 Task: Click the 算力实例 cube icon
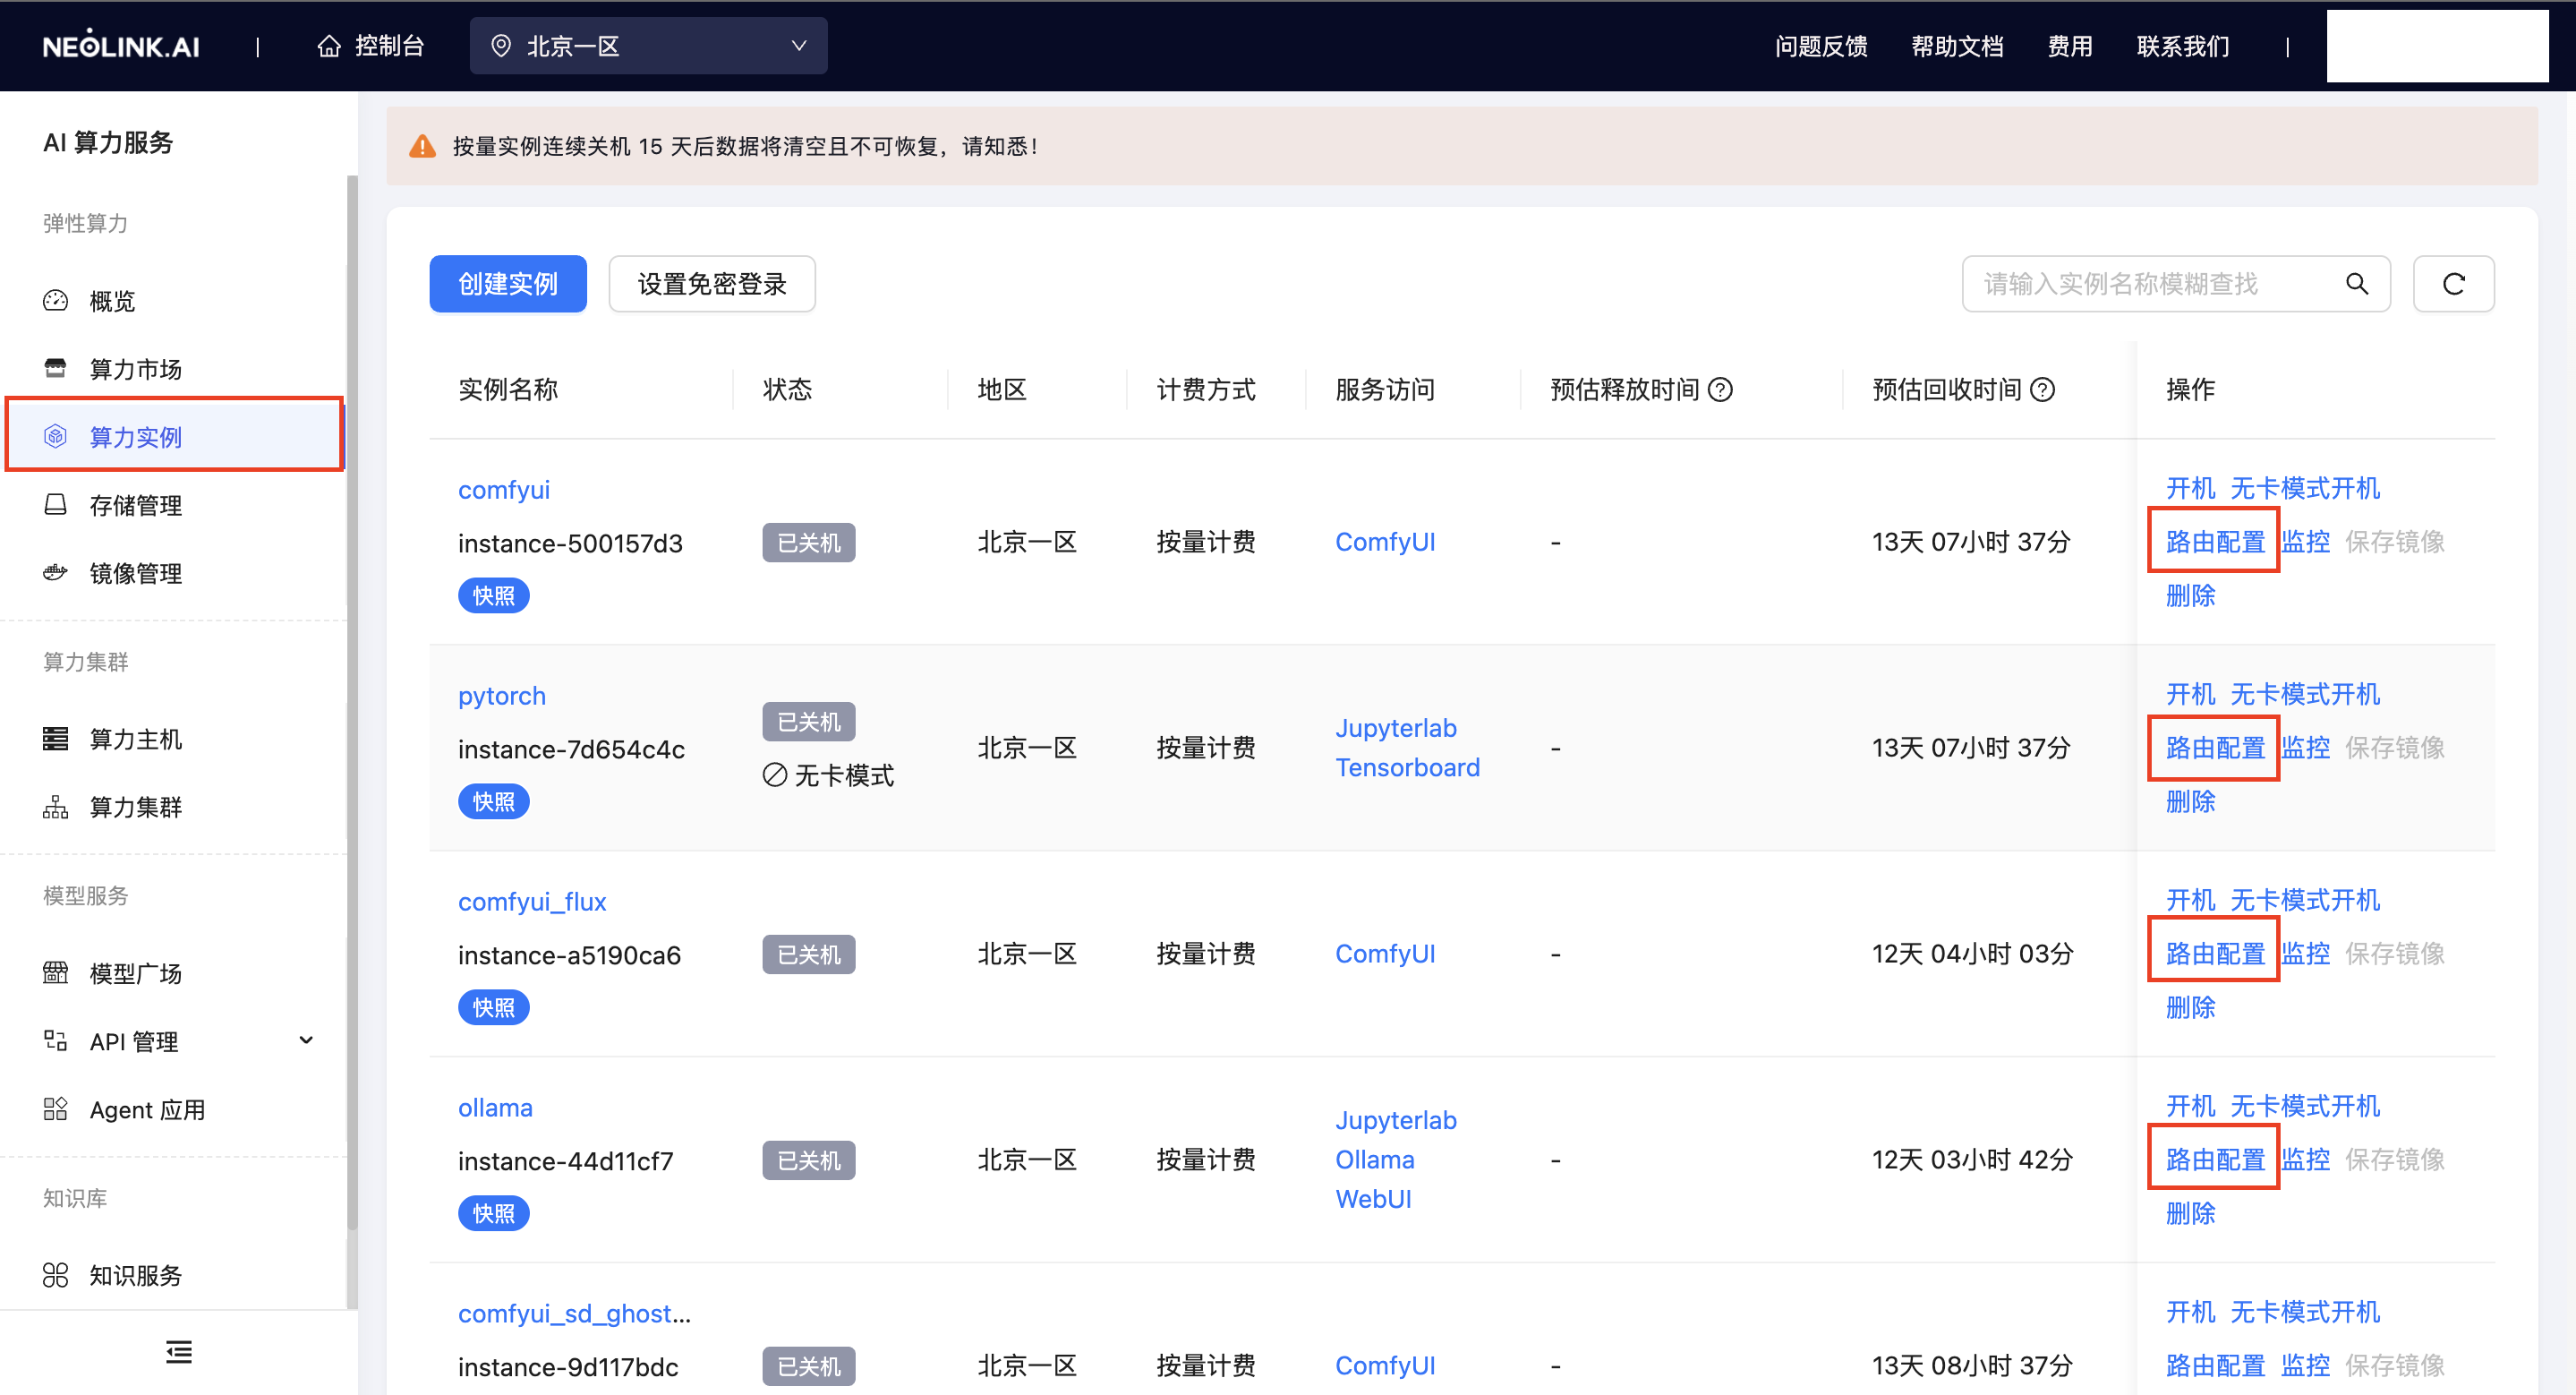pyautogui.click(x=56, y=437)
